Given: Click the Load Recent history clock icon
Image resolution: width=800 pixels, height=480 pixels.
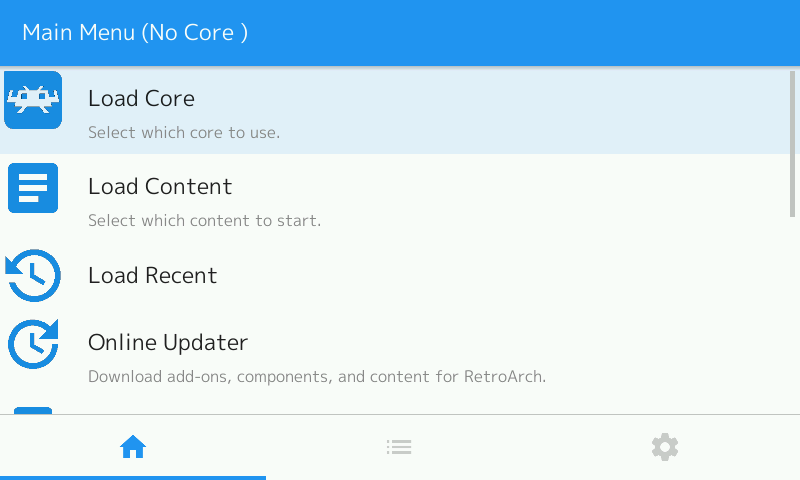Looking at the screenshot, I should pyautogui.click(x=33, y=275).
